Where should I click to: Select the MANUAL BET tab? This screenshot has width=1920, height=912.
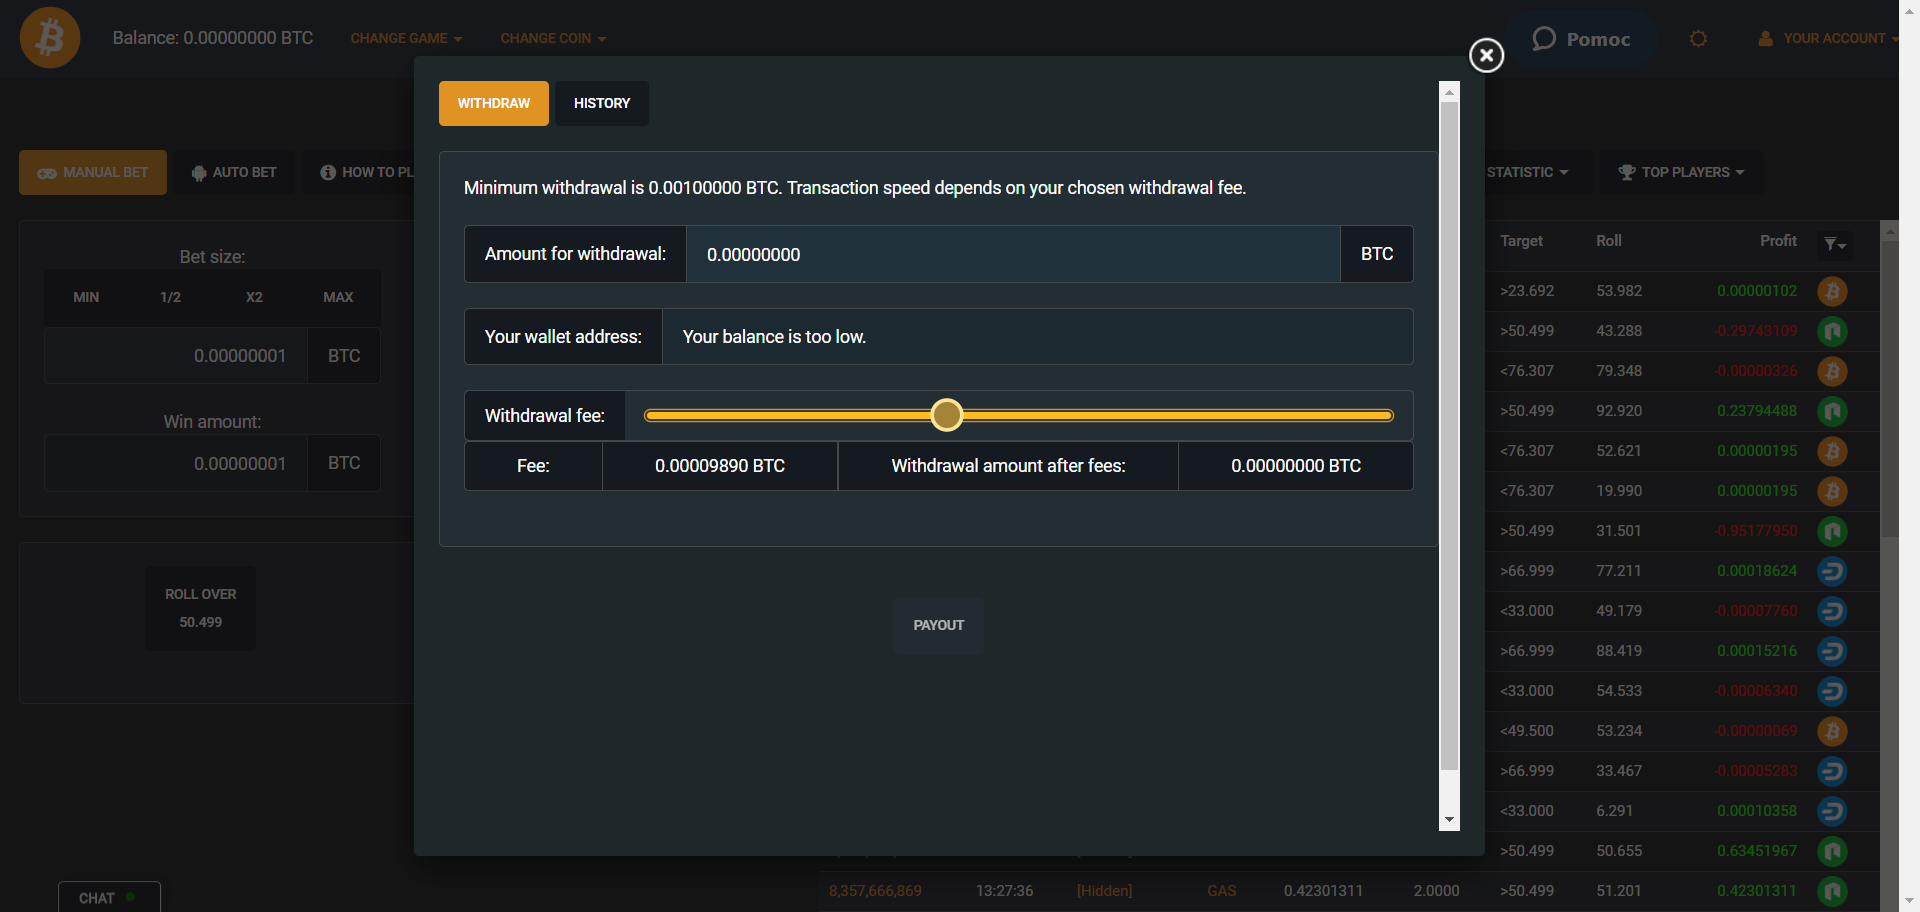(x=93, y=173)
